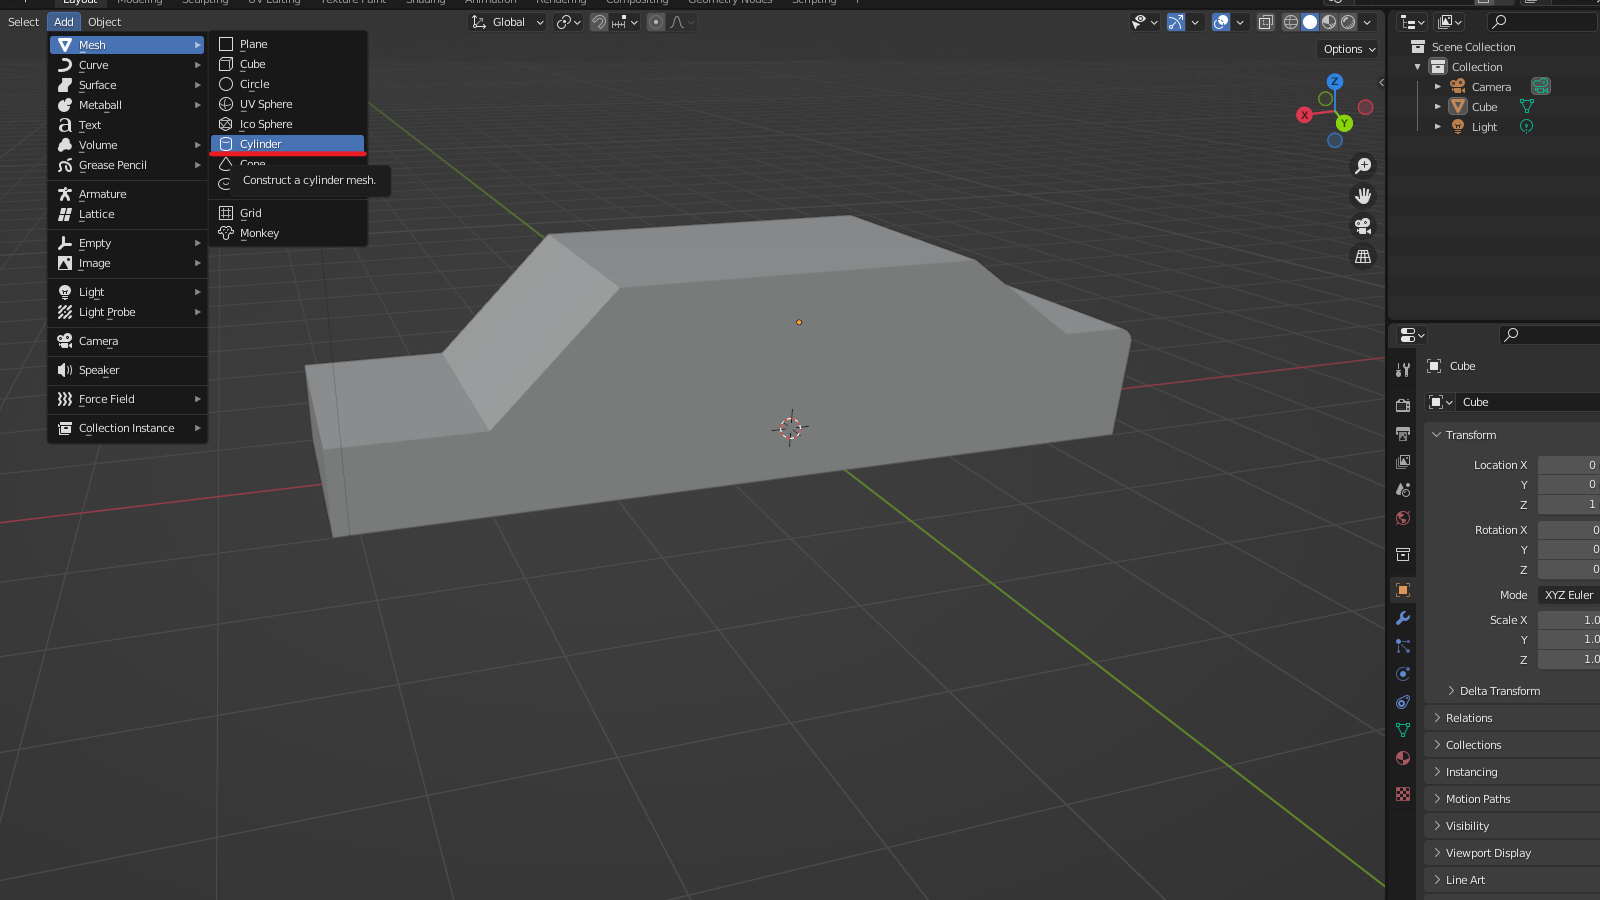Open the World properties tab
Viewport: 1600px width, 900px height.
click(x=1403, y=518)
